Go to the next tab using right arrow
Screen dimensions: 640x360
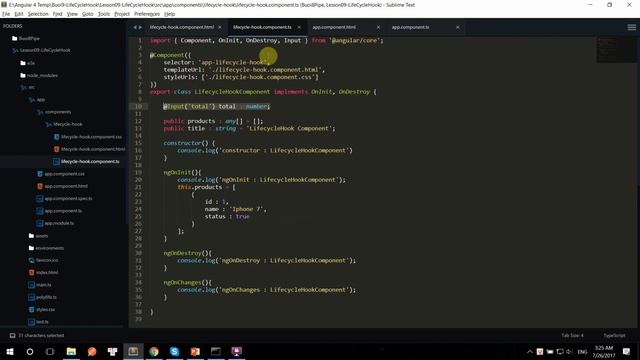pyautogui.click(x=140, y=27)
